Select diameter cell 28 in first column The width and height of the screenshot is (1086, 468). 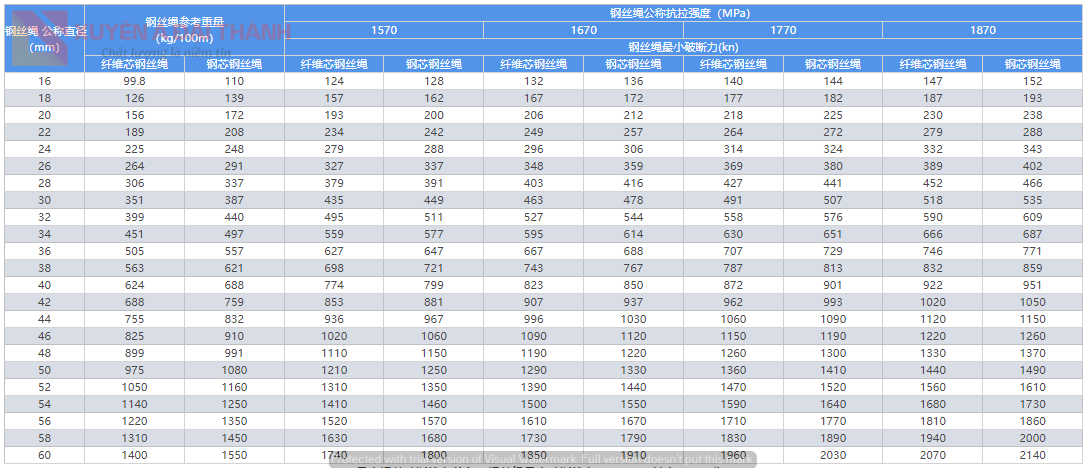(44, 183)
